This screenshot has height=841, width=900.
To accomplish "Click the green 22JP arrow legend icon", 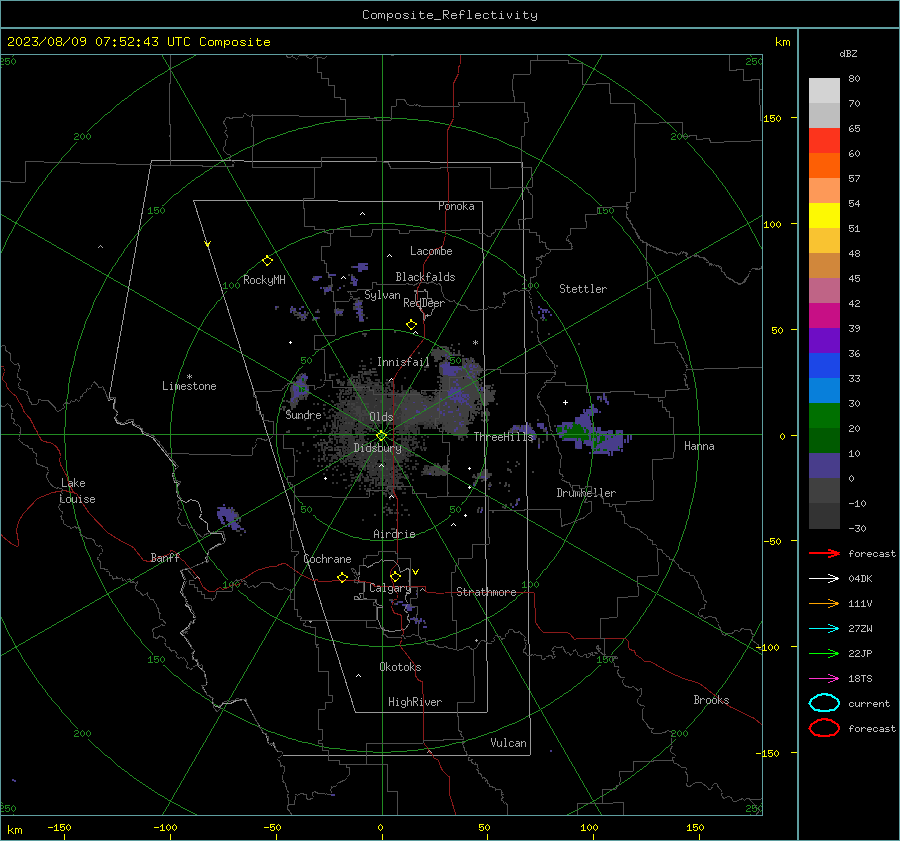I will [x=824, y=653].
